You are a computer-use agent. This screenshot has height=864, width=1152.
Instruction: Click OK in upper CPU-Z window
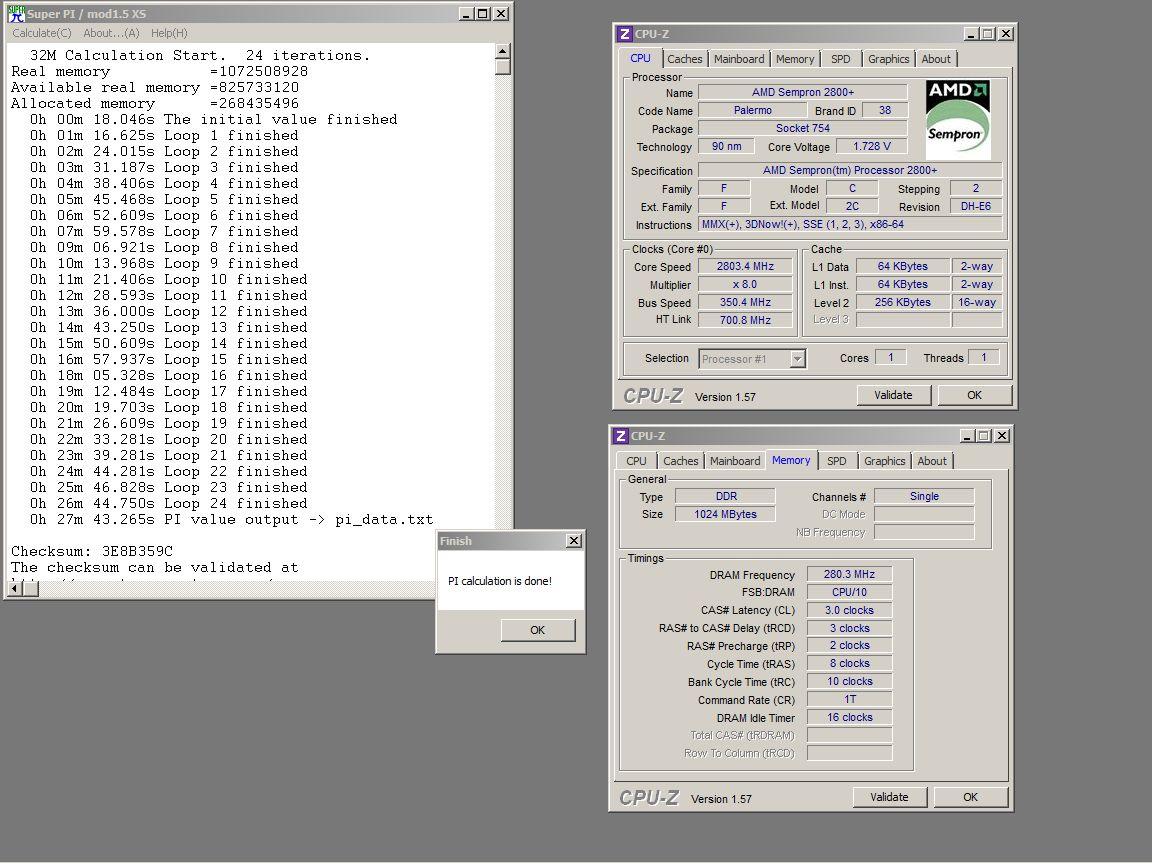[x=974, y=395]
